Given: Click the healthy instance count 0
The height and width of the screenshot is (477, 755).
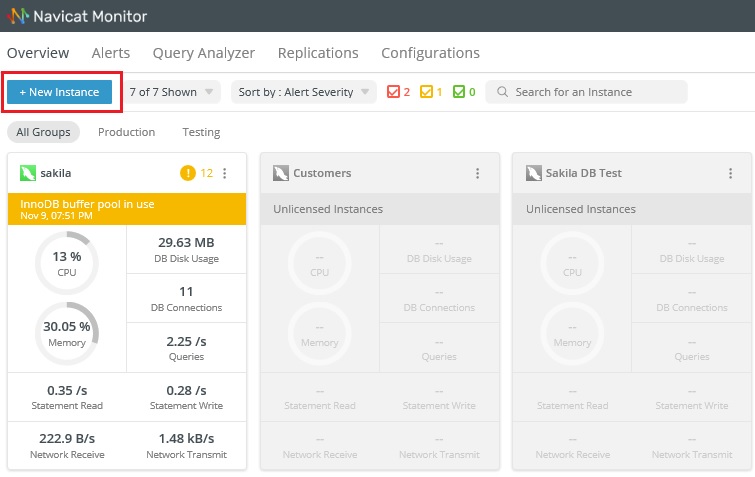Looking at the screenshot, I should coord(472,92).
